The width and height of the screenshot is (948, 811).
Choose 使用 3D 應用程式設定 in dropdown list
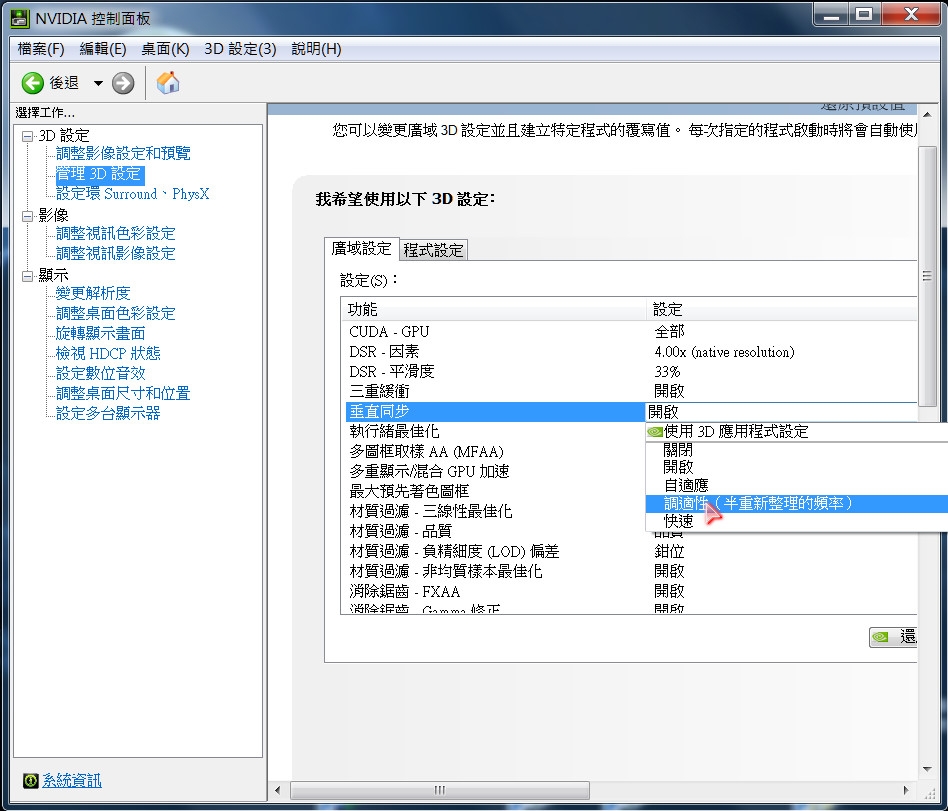pyautogui.click(x=797, y=432)
